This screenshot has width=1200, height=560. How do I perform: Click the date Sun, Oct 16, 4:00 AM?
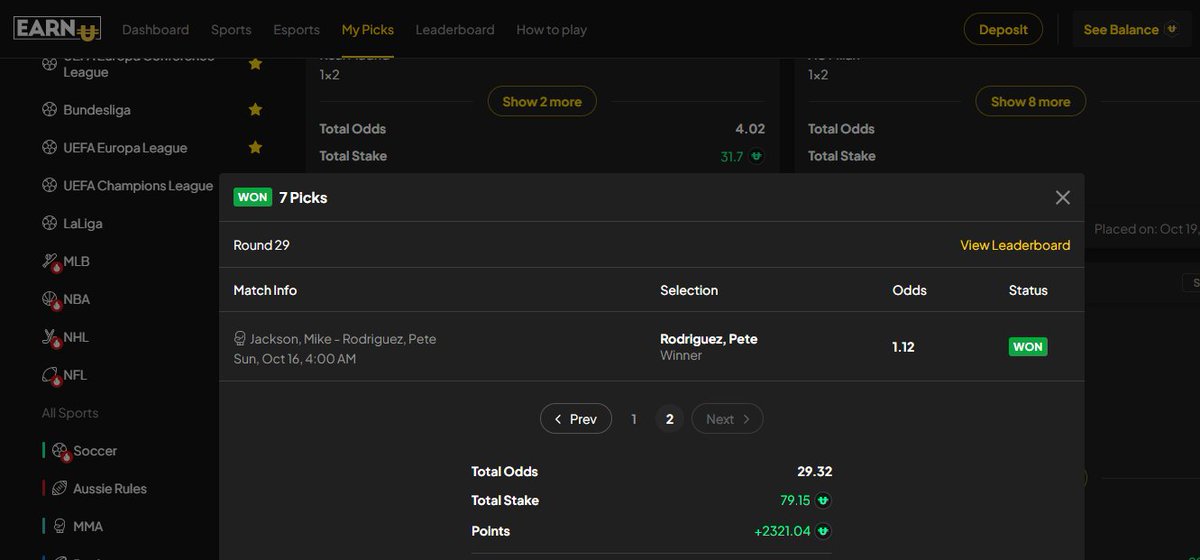point(295,359)
